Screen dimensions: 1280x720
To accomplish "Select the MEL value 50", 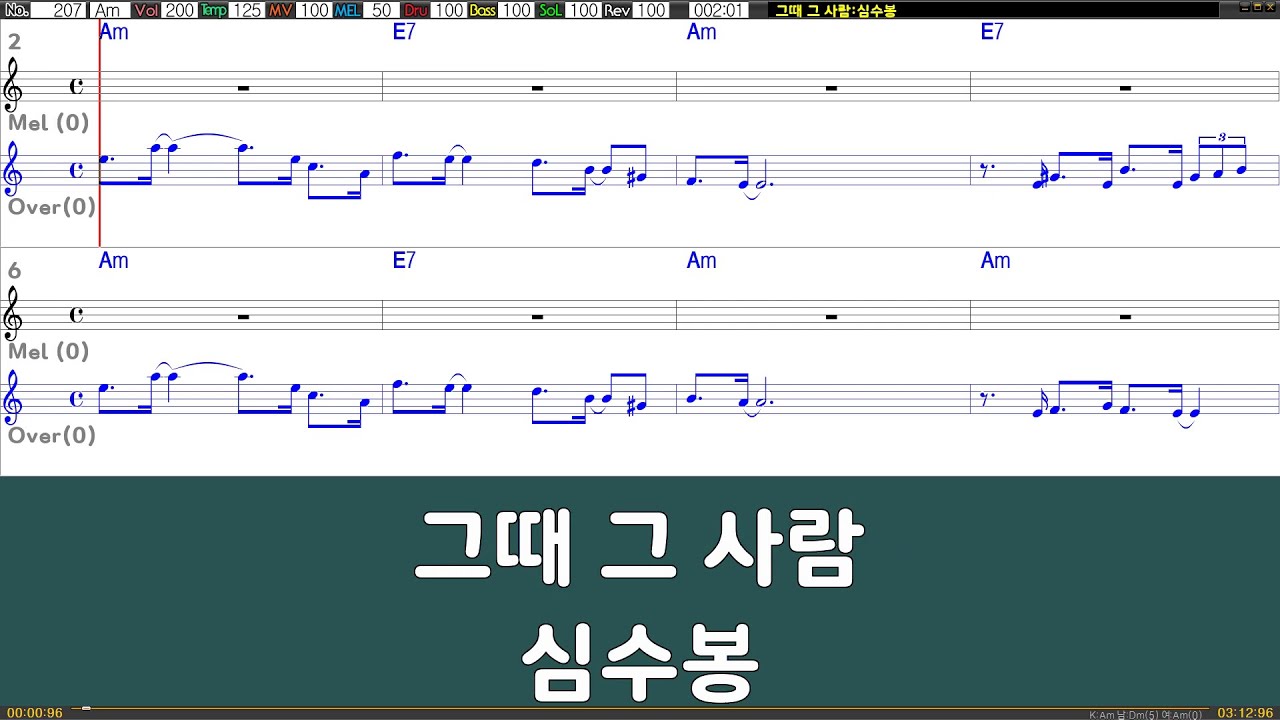I will point(381,10).
